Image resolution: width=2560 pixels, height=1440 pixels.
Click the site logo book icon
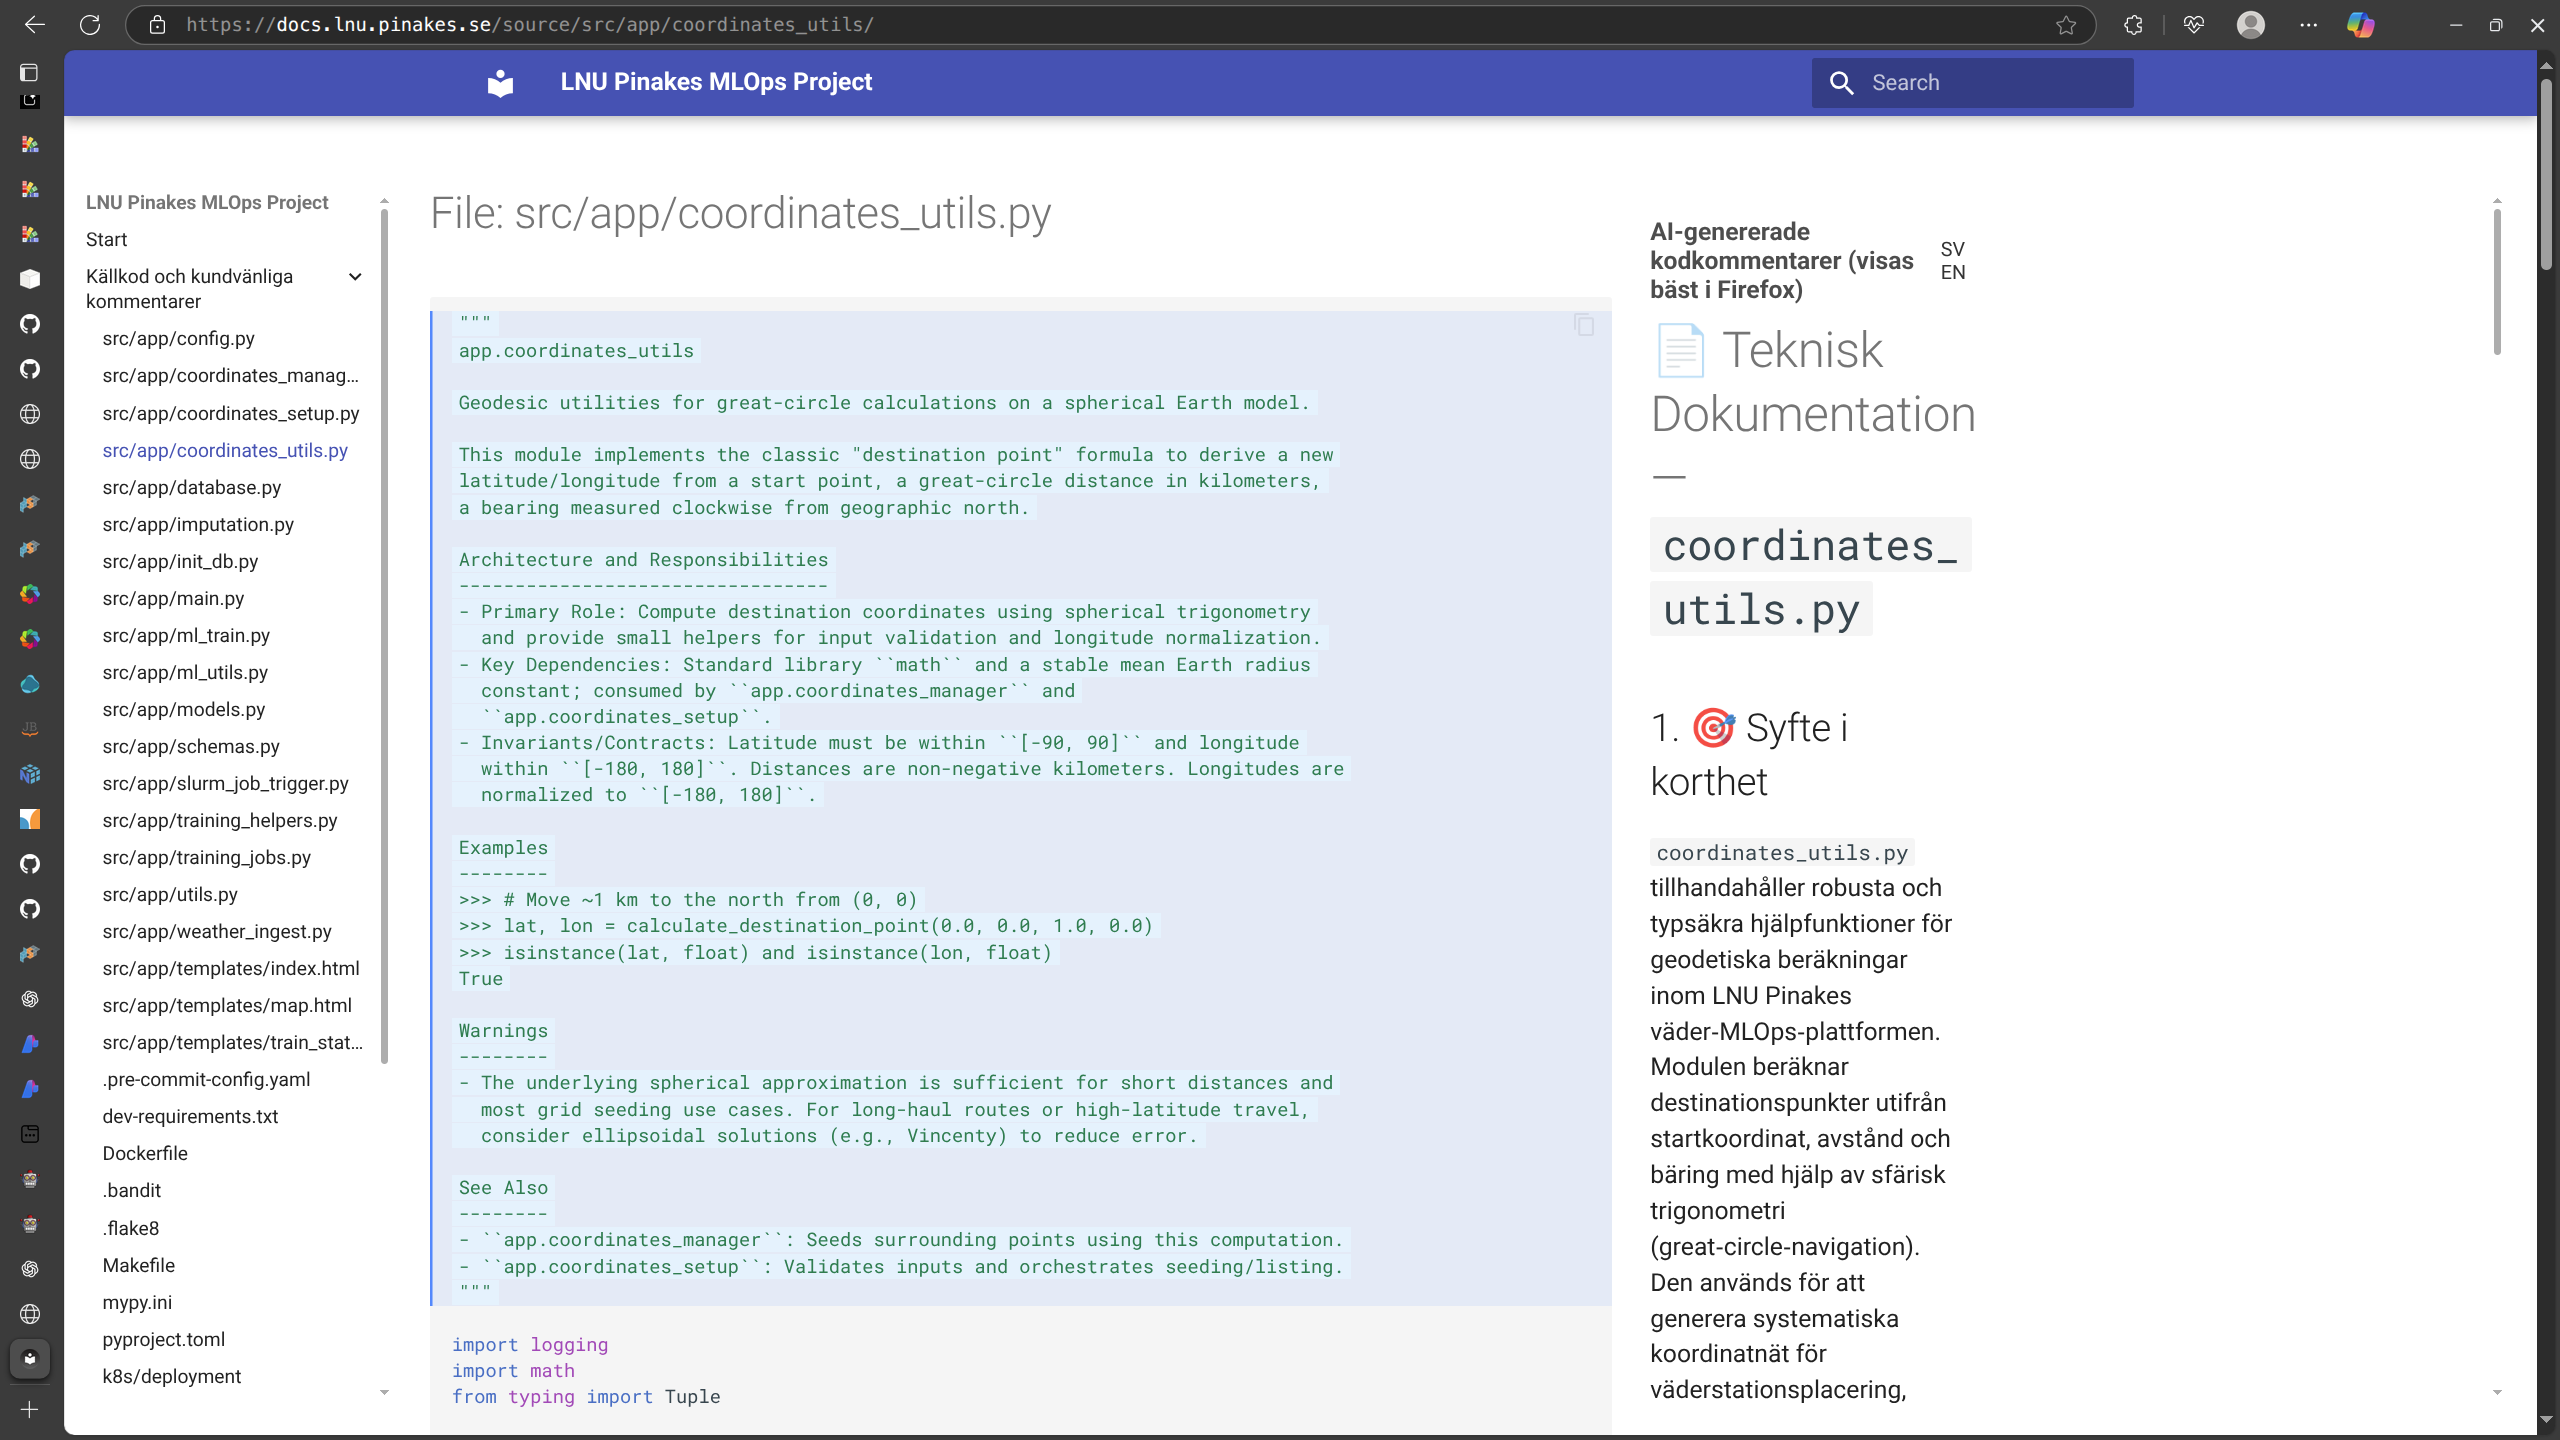[x=500, y=83]
